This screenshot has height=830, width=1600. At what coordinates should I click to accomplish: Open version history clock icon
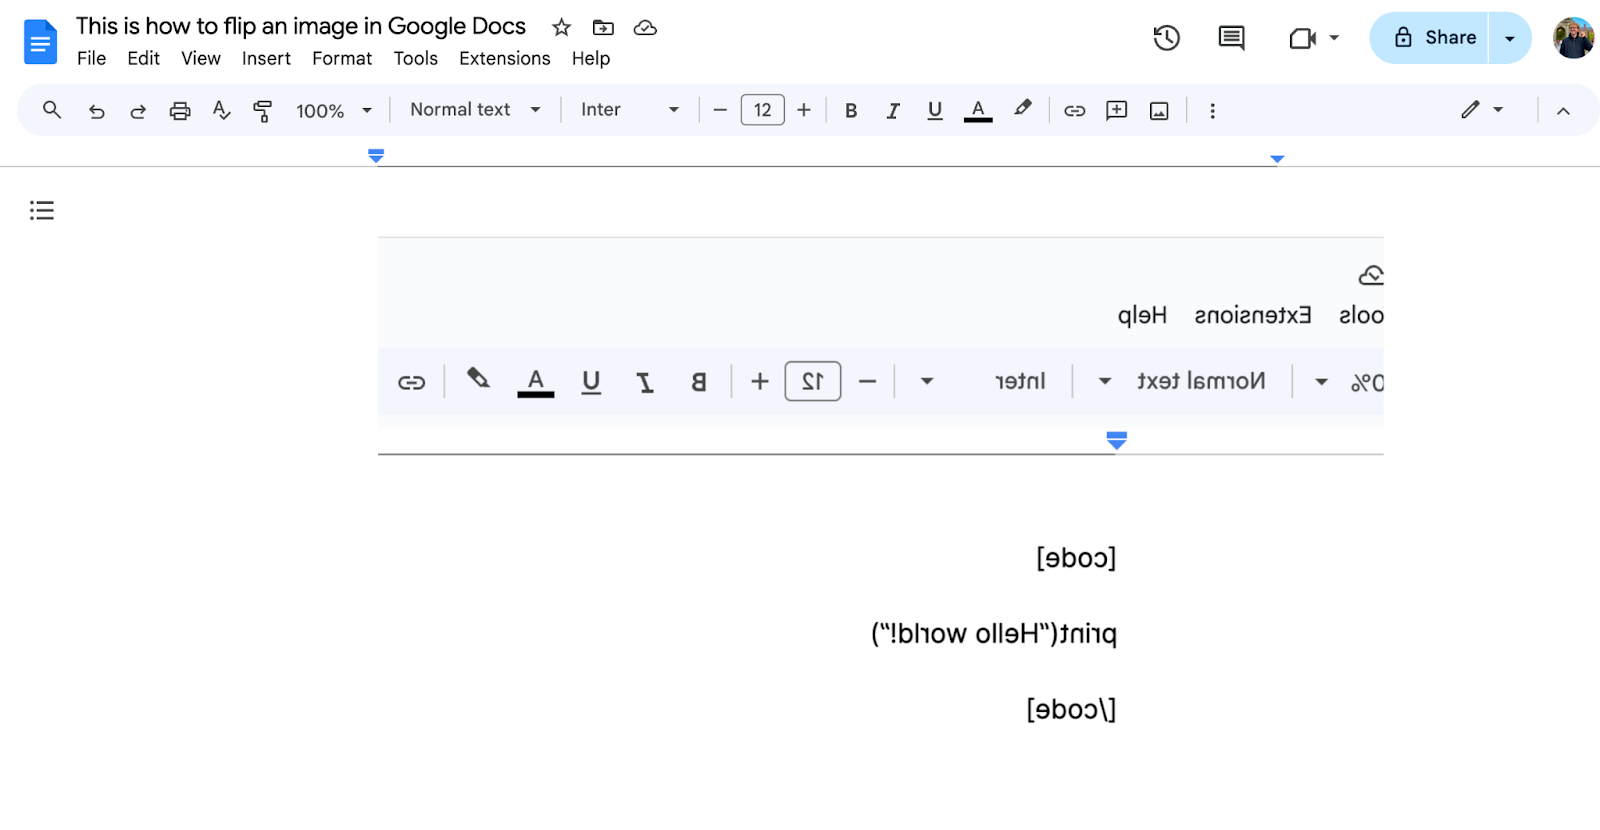[1167, 38]
